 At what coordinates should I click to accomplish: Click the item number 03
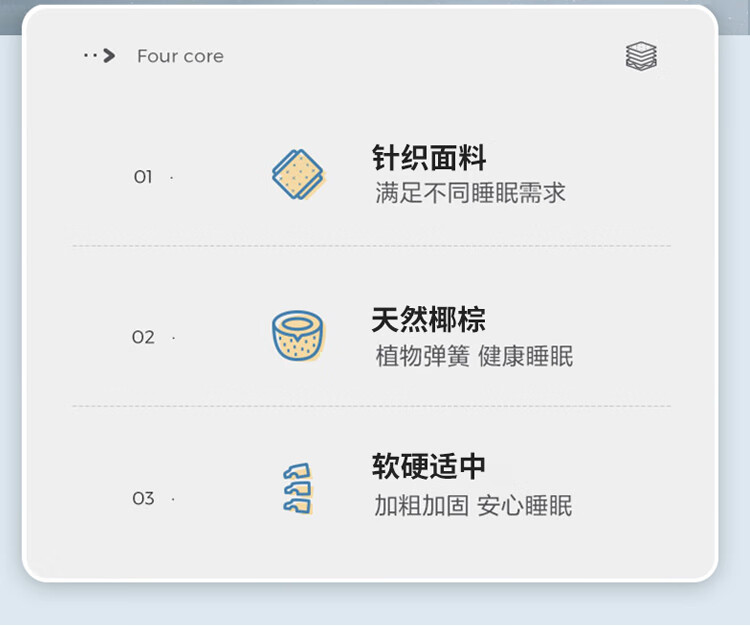point(143,498)
